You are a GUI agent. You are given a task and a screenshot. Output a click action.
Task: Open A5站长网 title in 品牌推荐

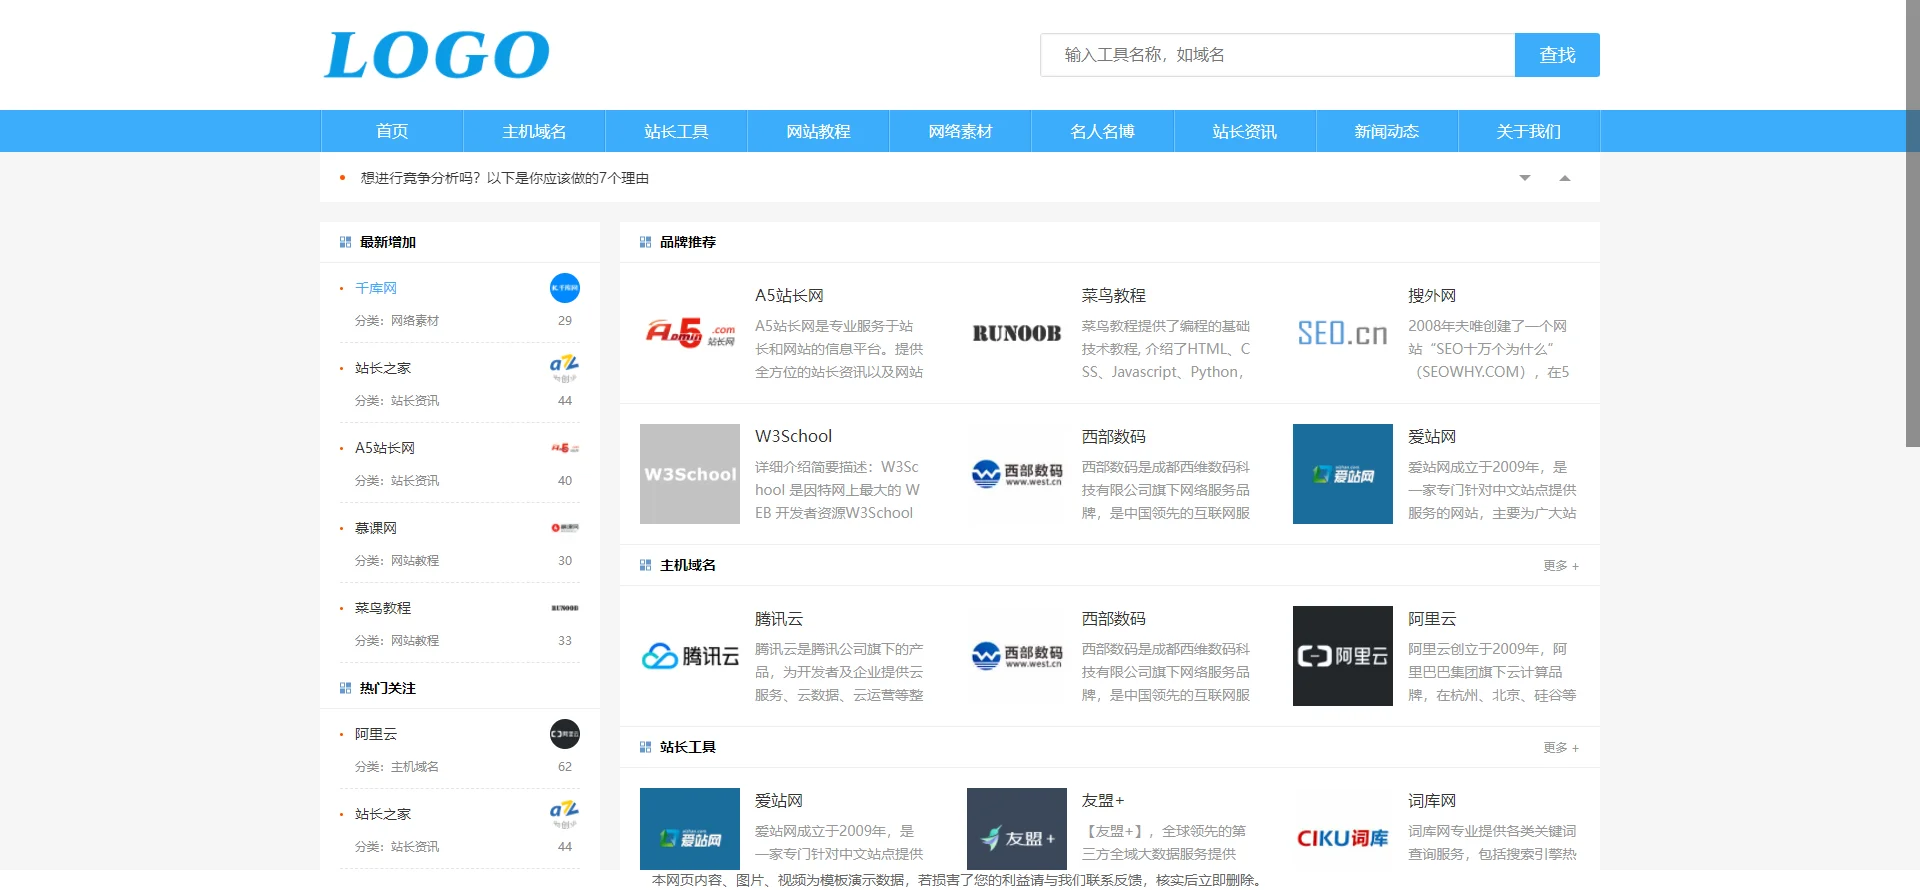(789, 296)
